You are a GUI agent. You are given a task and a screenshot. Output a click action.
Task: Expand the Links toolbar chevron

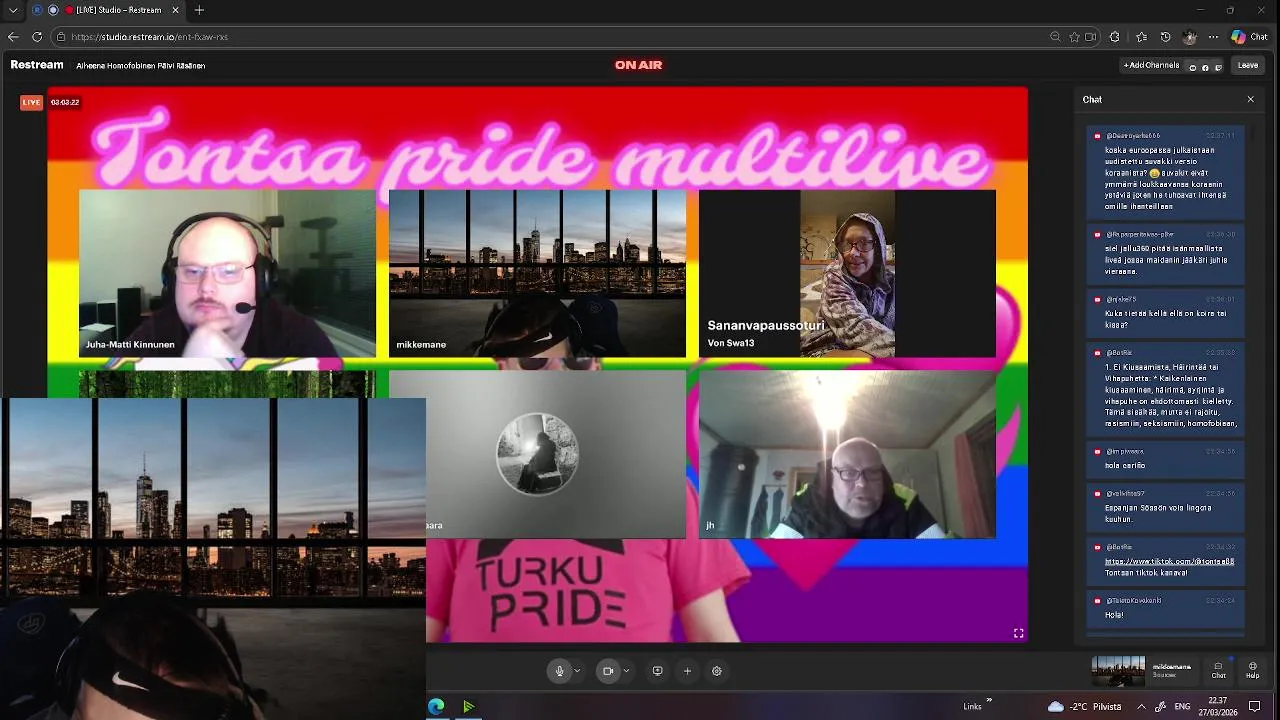(989, 700)
